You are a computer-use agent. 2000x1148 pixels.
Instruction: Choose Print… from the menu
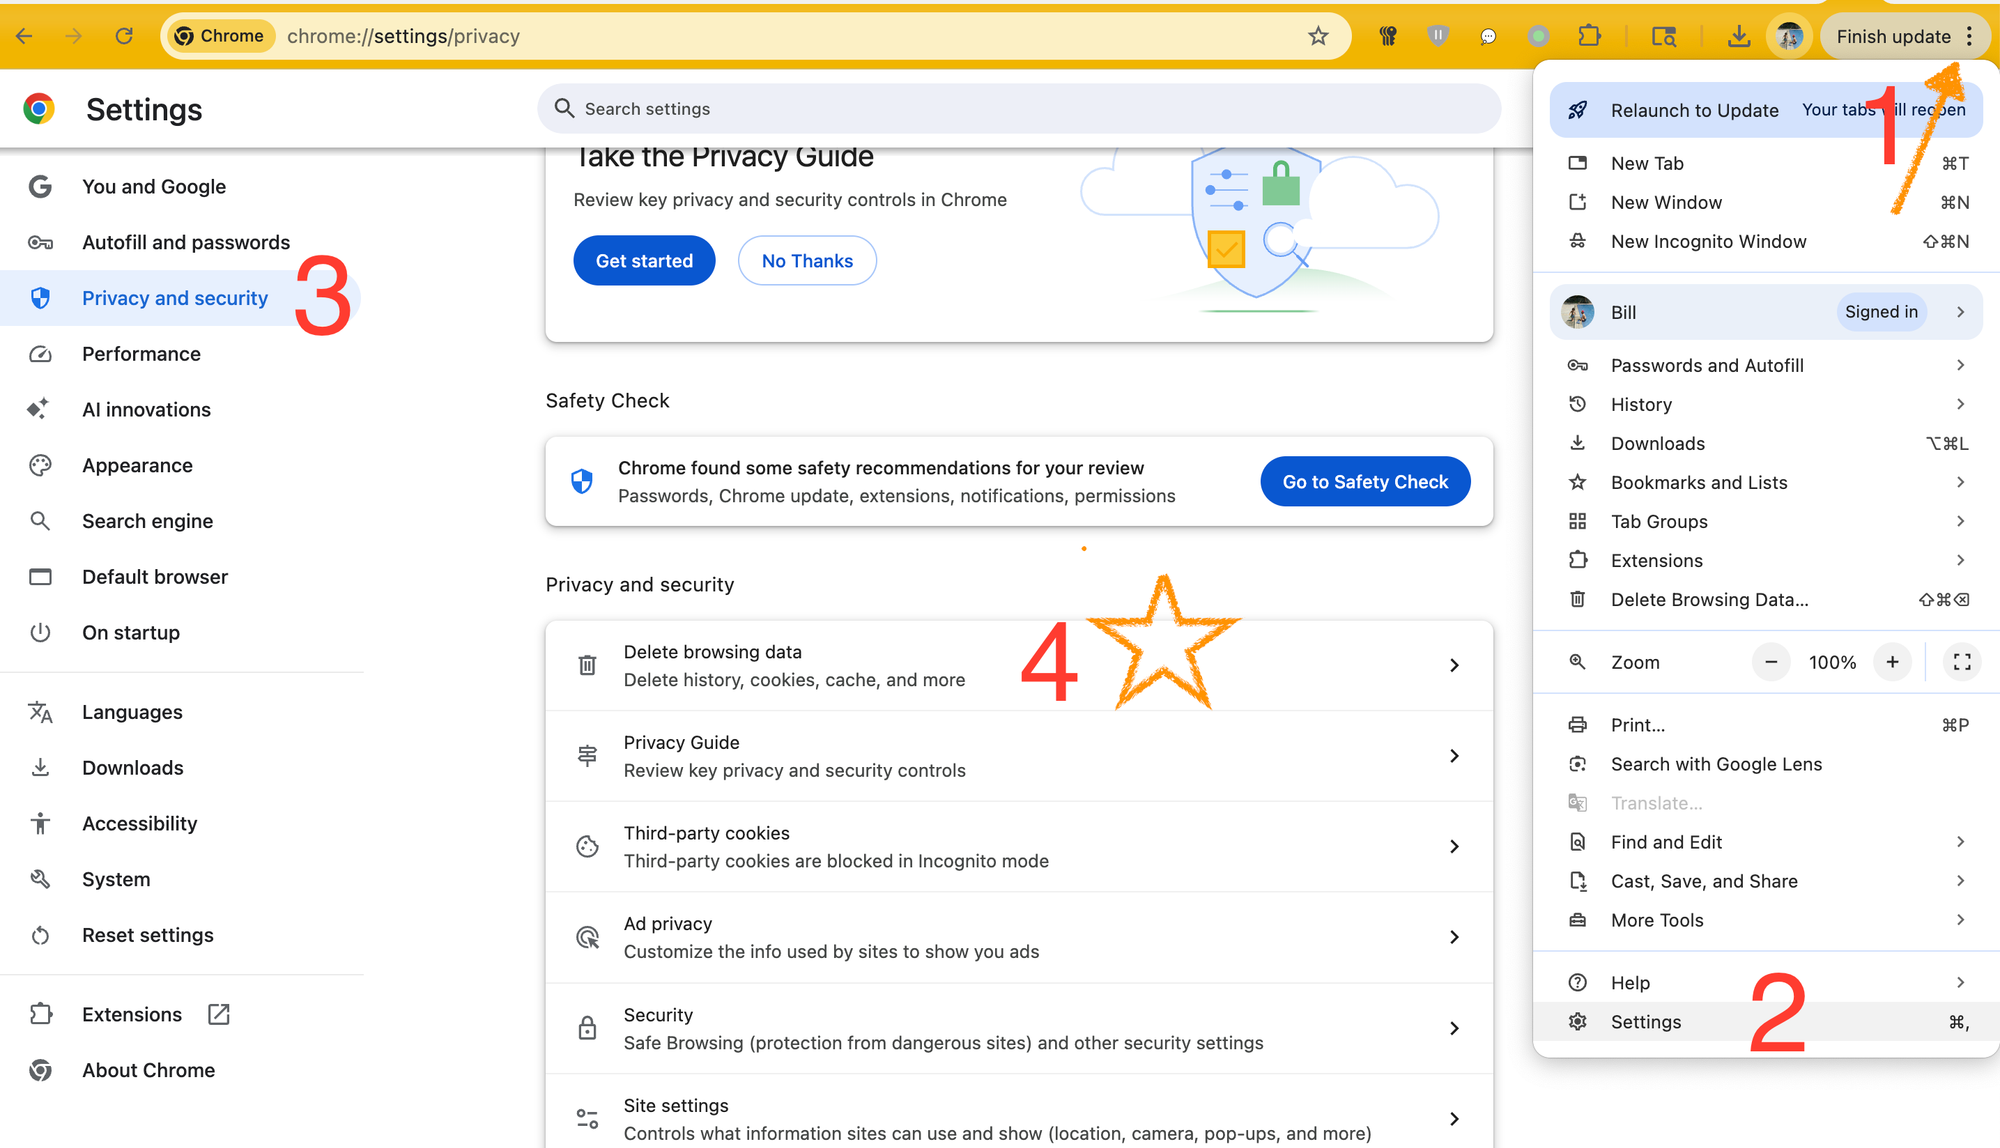[x=1766, y=725]
